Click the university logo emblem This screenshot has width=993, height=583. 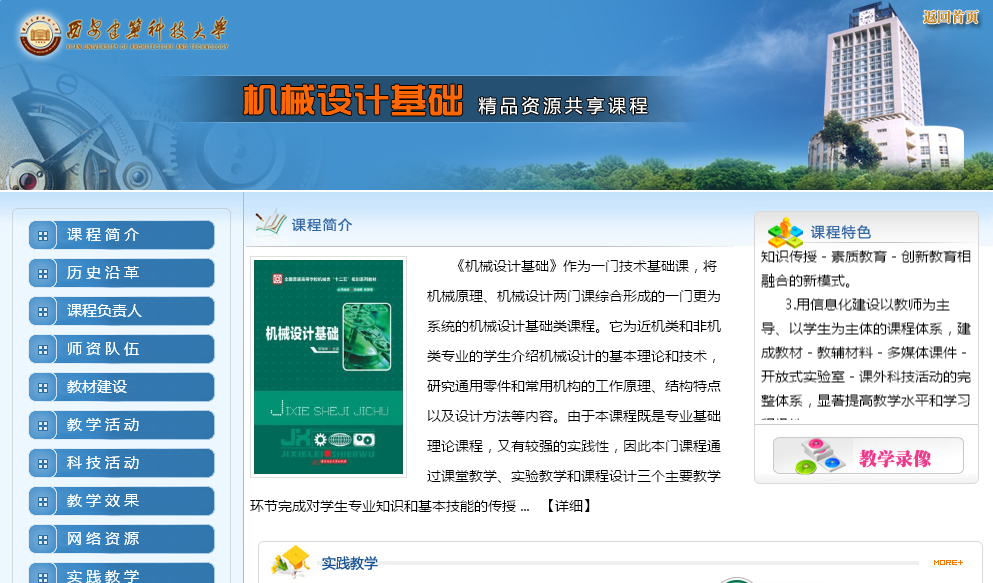coord(40,35)
